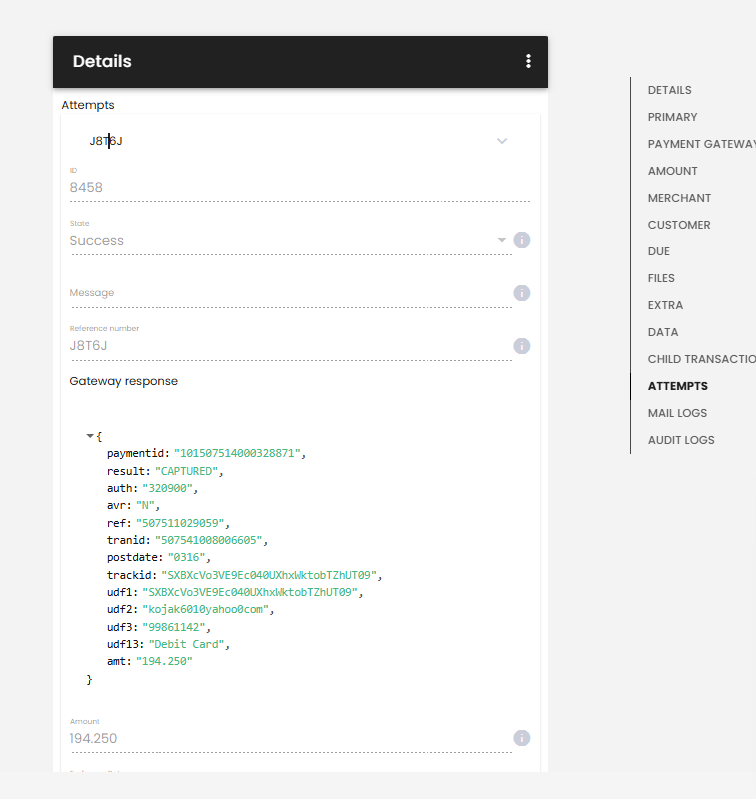Click the udf13 value Debit Card
Image resolution: width=756 pixels, height=799 pixels.
point(187,645)
